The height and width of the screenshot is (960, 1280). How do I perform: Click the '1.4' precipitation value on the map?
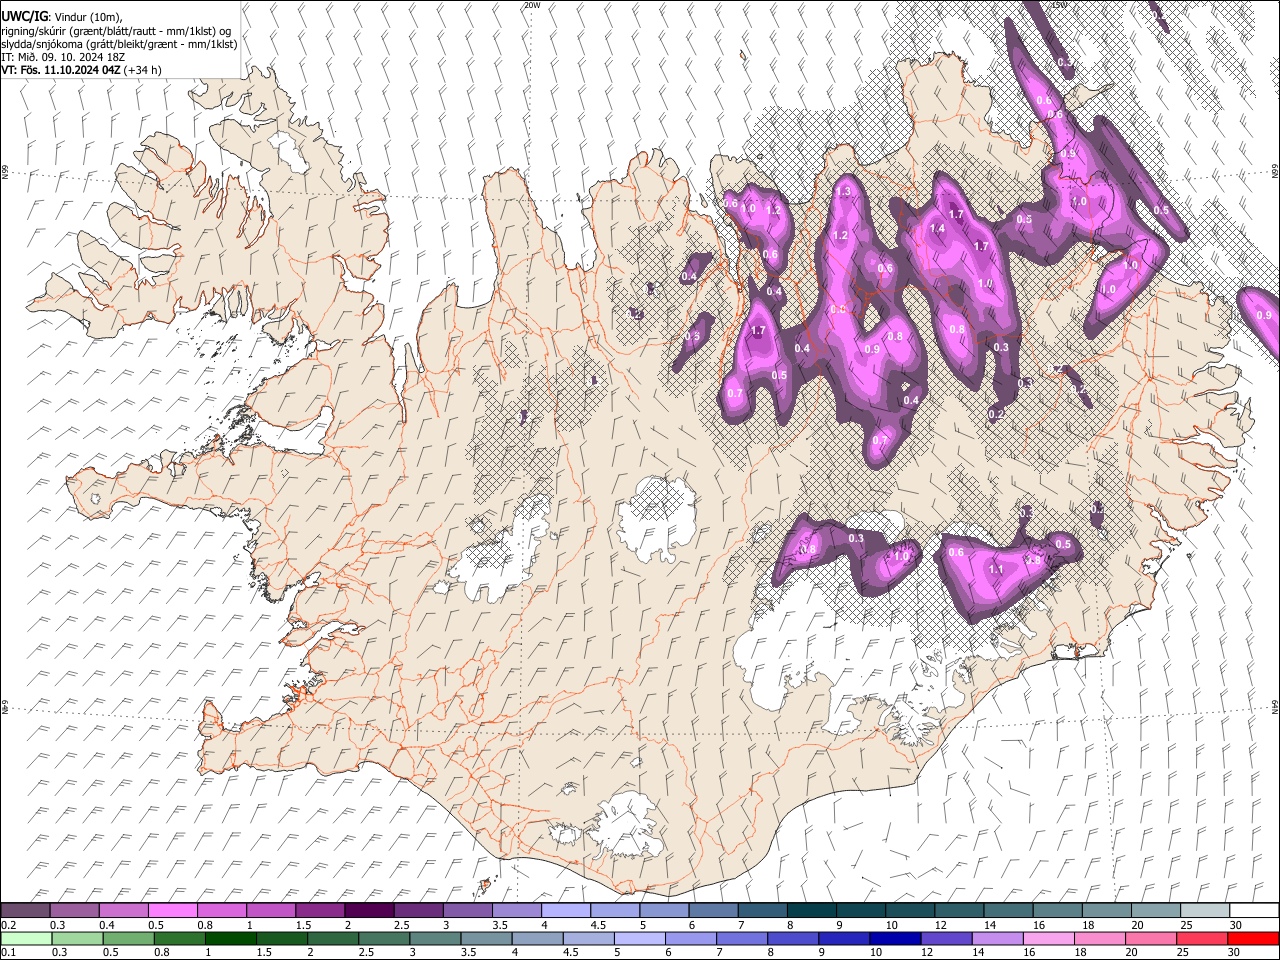point(937,229)
